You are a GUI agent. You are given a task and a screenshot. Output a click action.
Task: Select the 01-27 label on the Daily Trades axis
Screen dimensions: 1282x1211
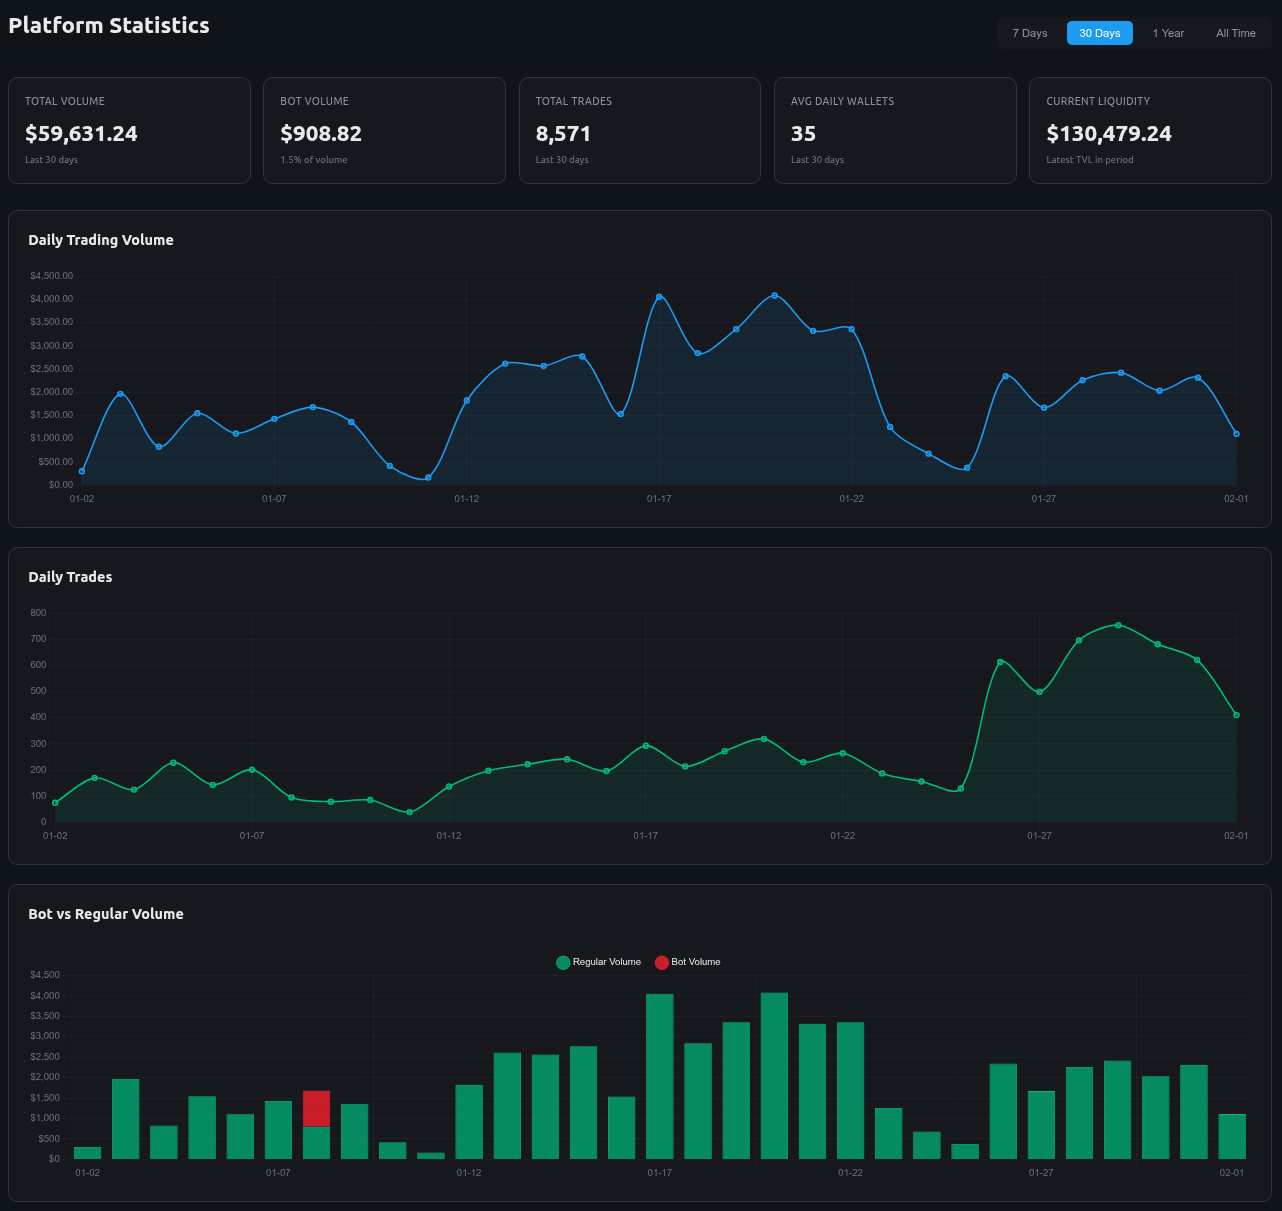(1040, 835)
